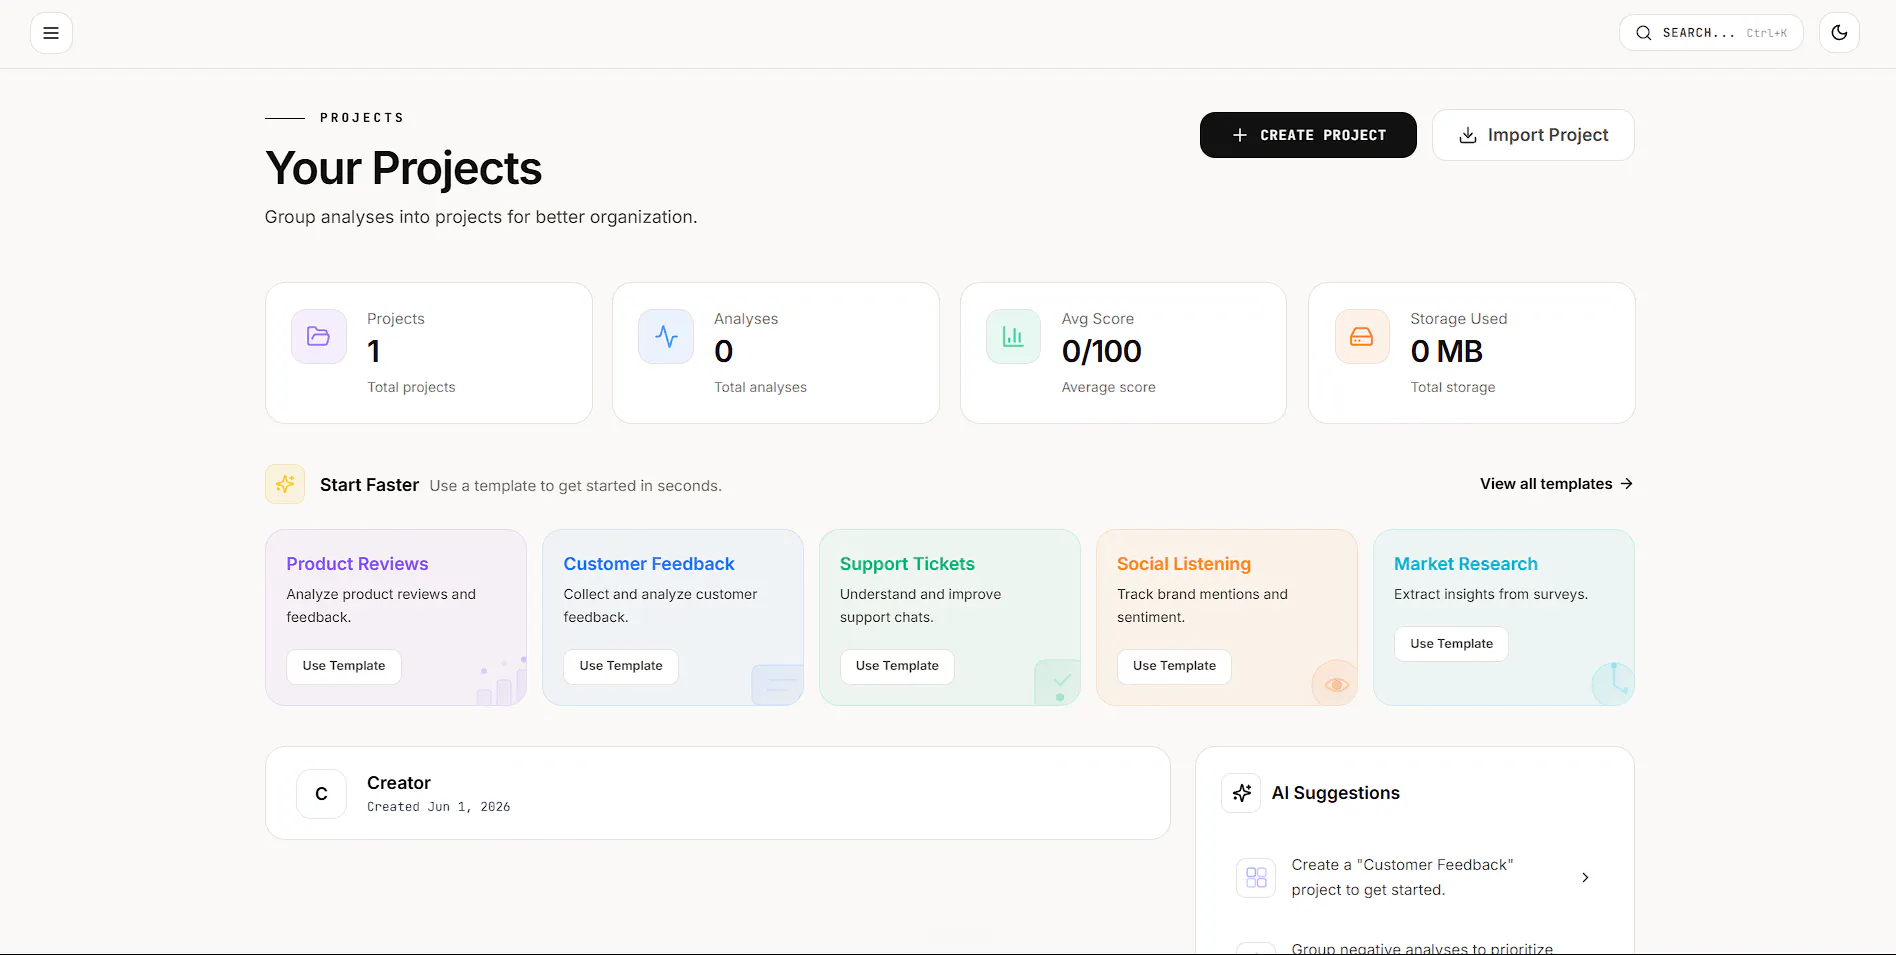Click the download icon in Import Project

(1468, 135)
